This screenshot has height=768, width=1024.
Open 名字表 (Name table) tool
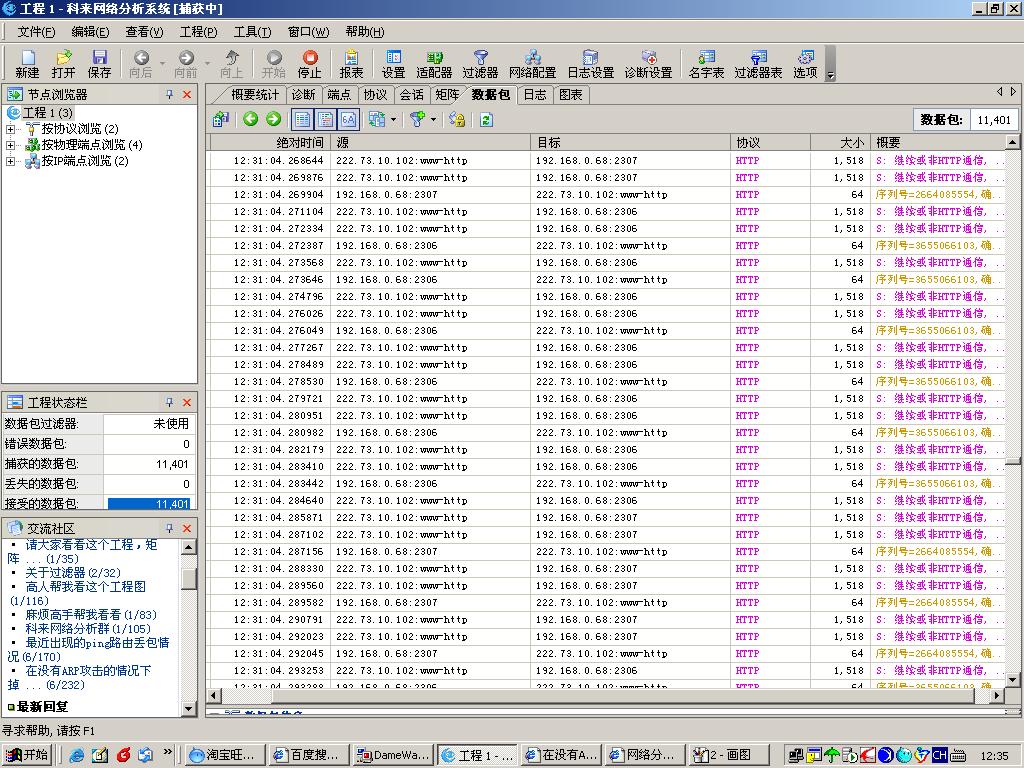pyautogui.click(x=706, y=64)
